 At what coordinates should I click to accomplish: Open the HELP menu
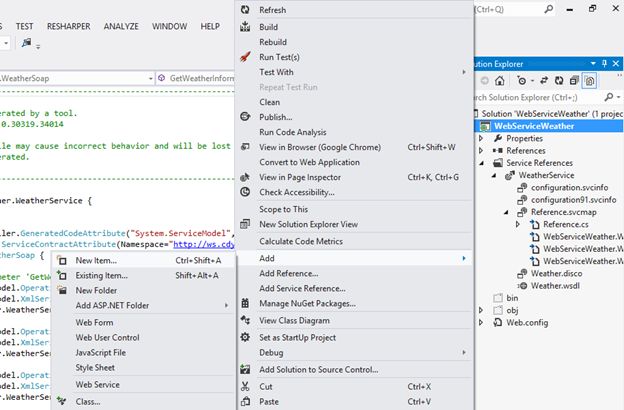(210, 26)
